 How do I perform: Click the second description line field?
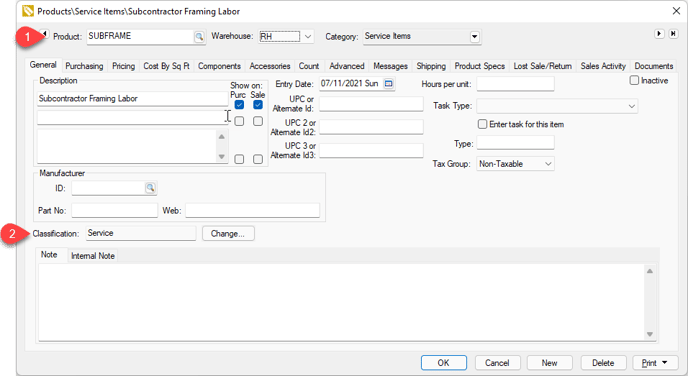point(132,118)
